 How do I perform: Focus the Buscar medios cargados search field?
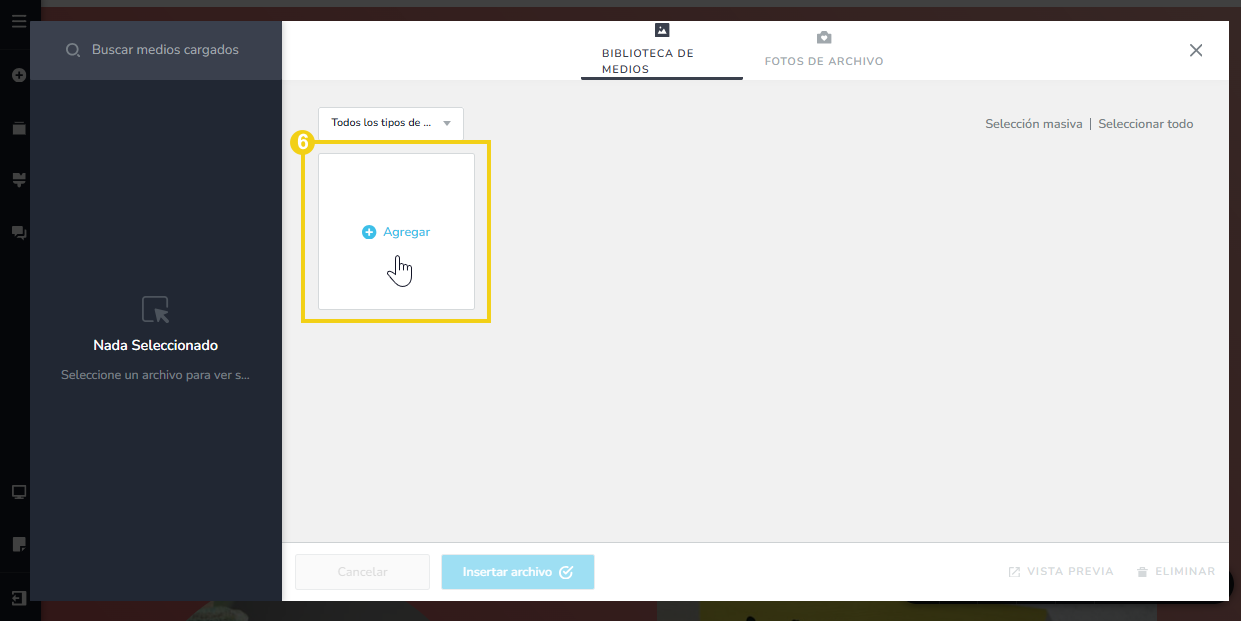[165, 50]
